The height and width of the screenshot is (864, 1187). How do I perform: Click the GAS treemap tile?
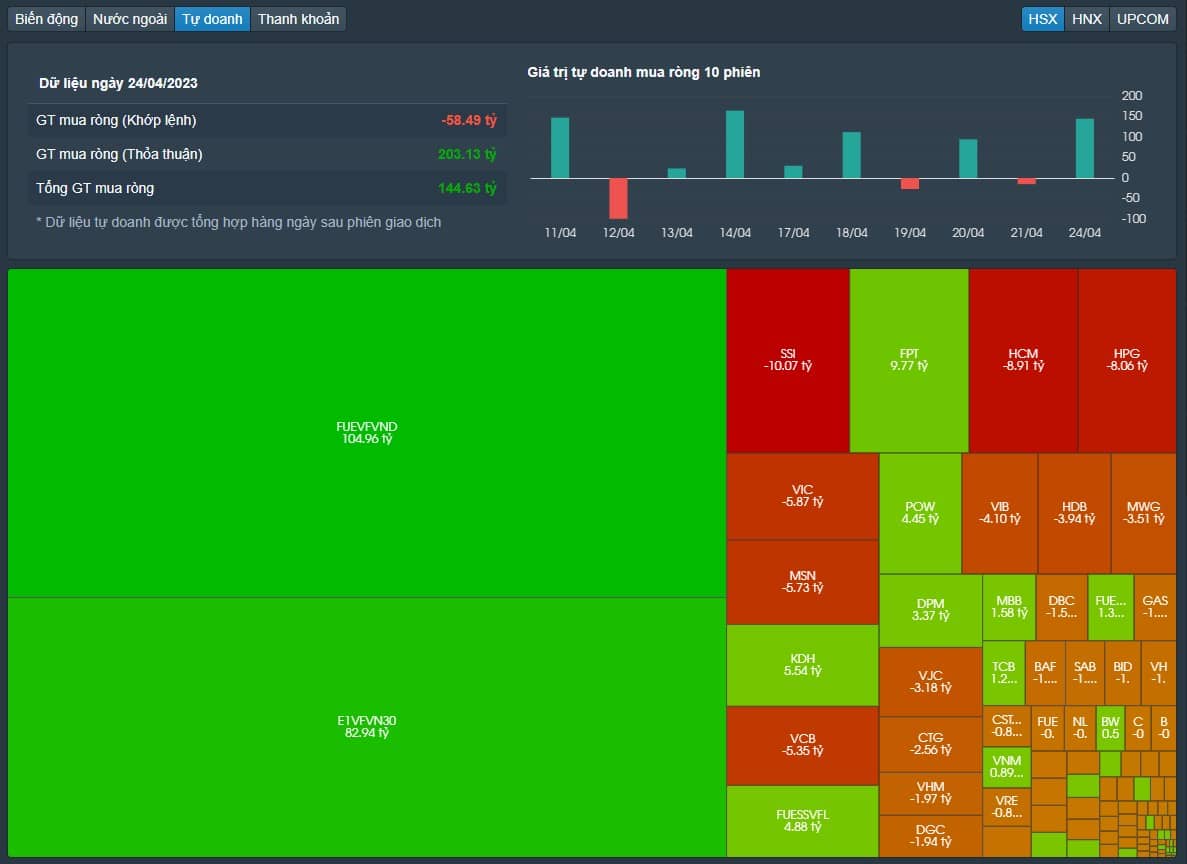click(1154, 607)
